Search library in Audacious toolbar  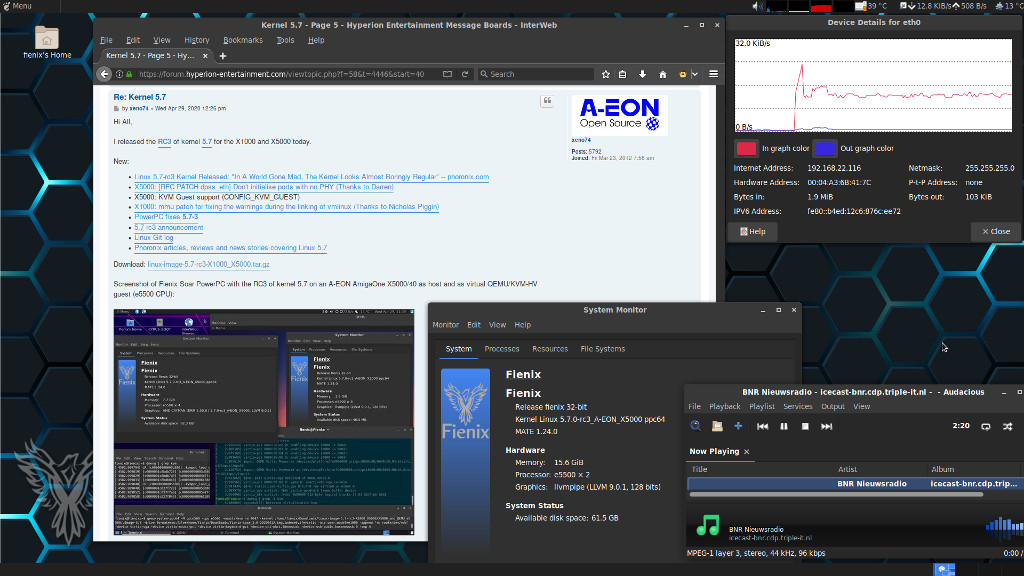(x=696, y=426)
